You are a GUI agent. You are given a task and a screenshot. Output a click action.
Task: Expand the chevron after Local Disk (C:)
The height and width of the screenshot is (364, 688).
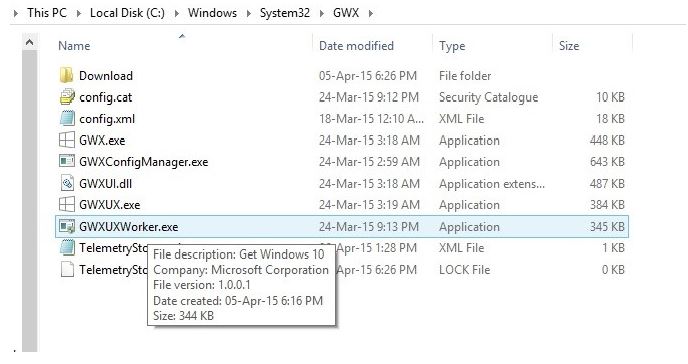tap(177, 13)
